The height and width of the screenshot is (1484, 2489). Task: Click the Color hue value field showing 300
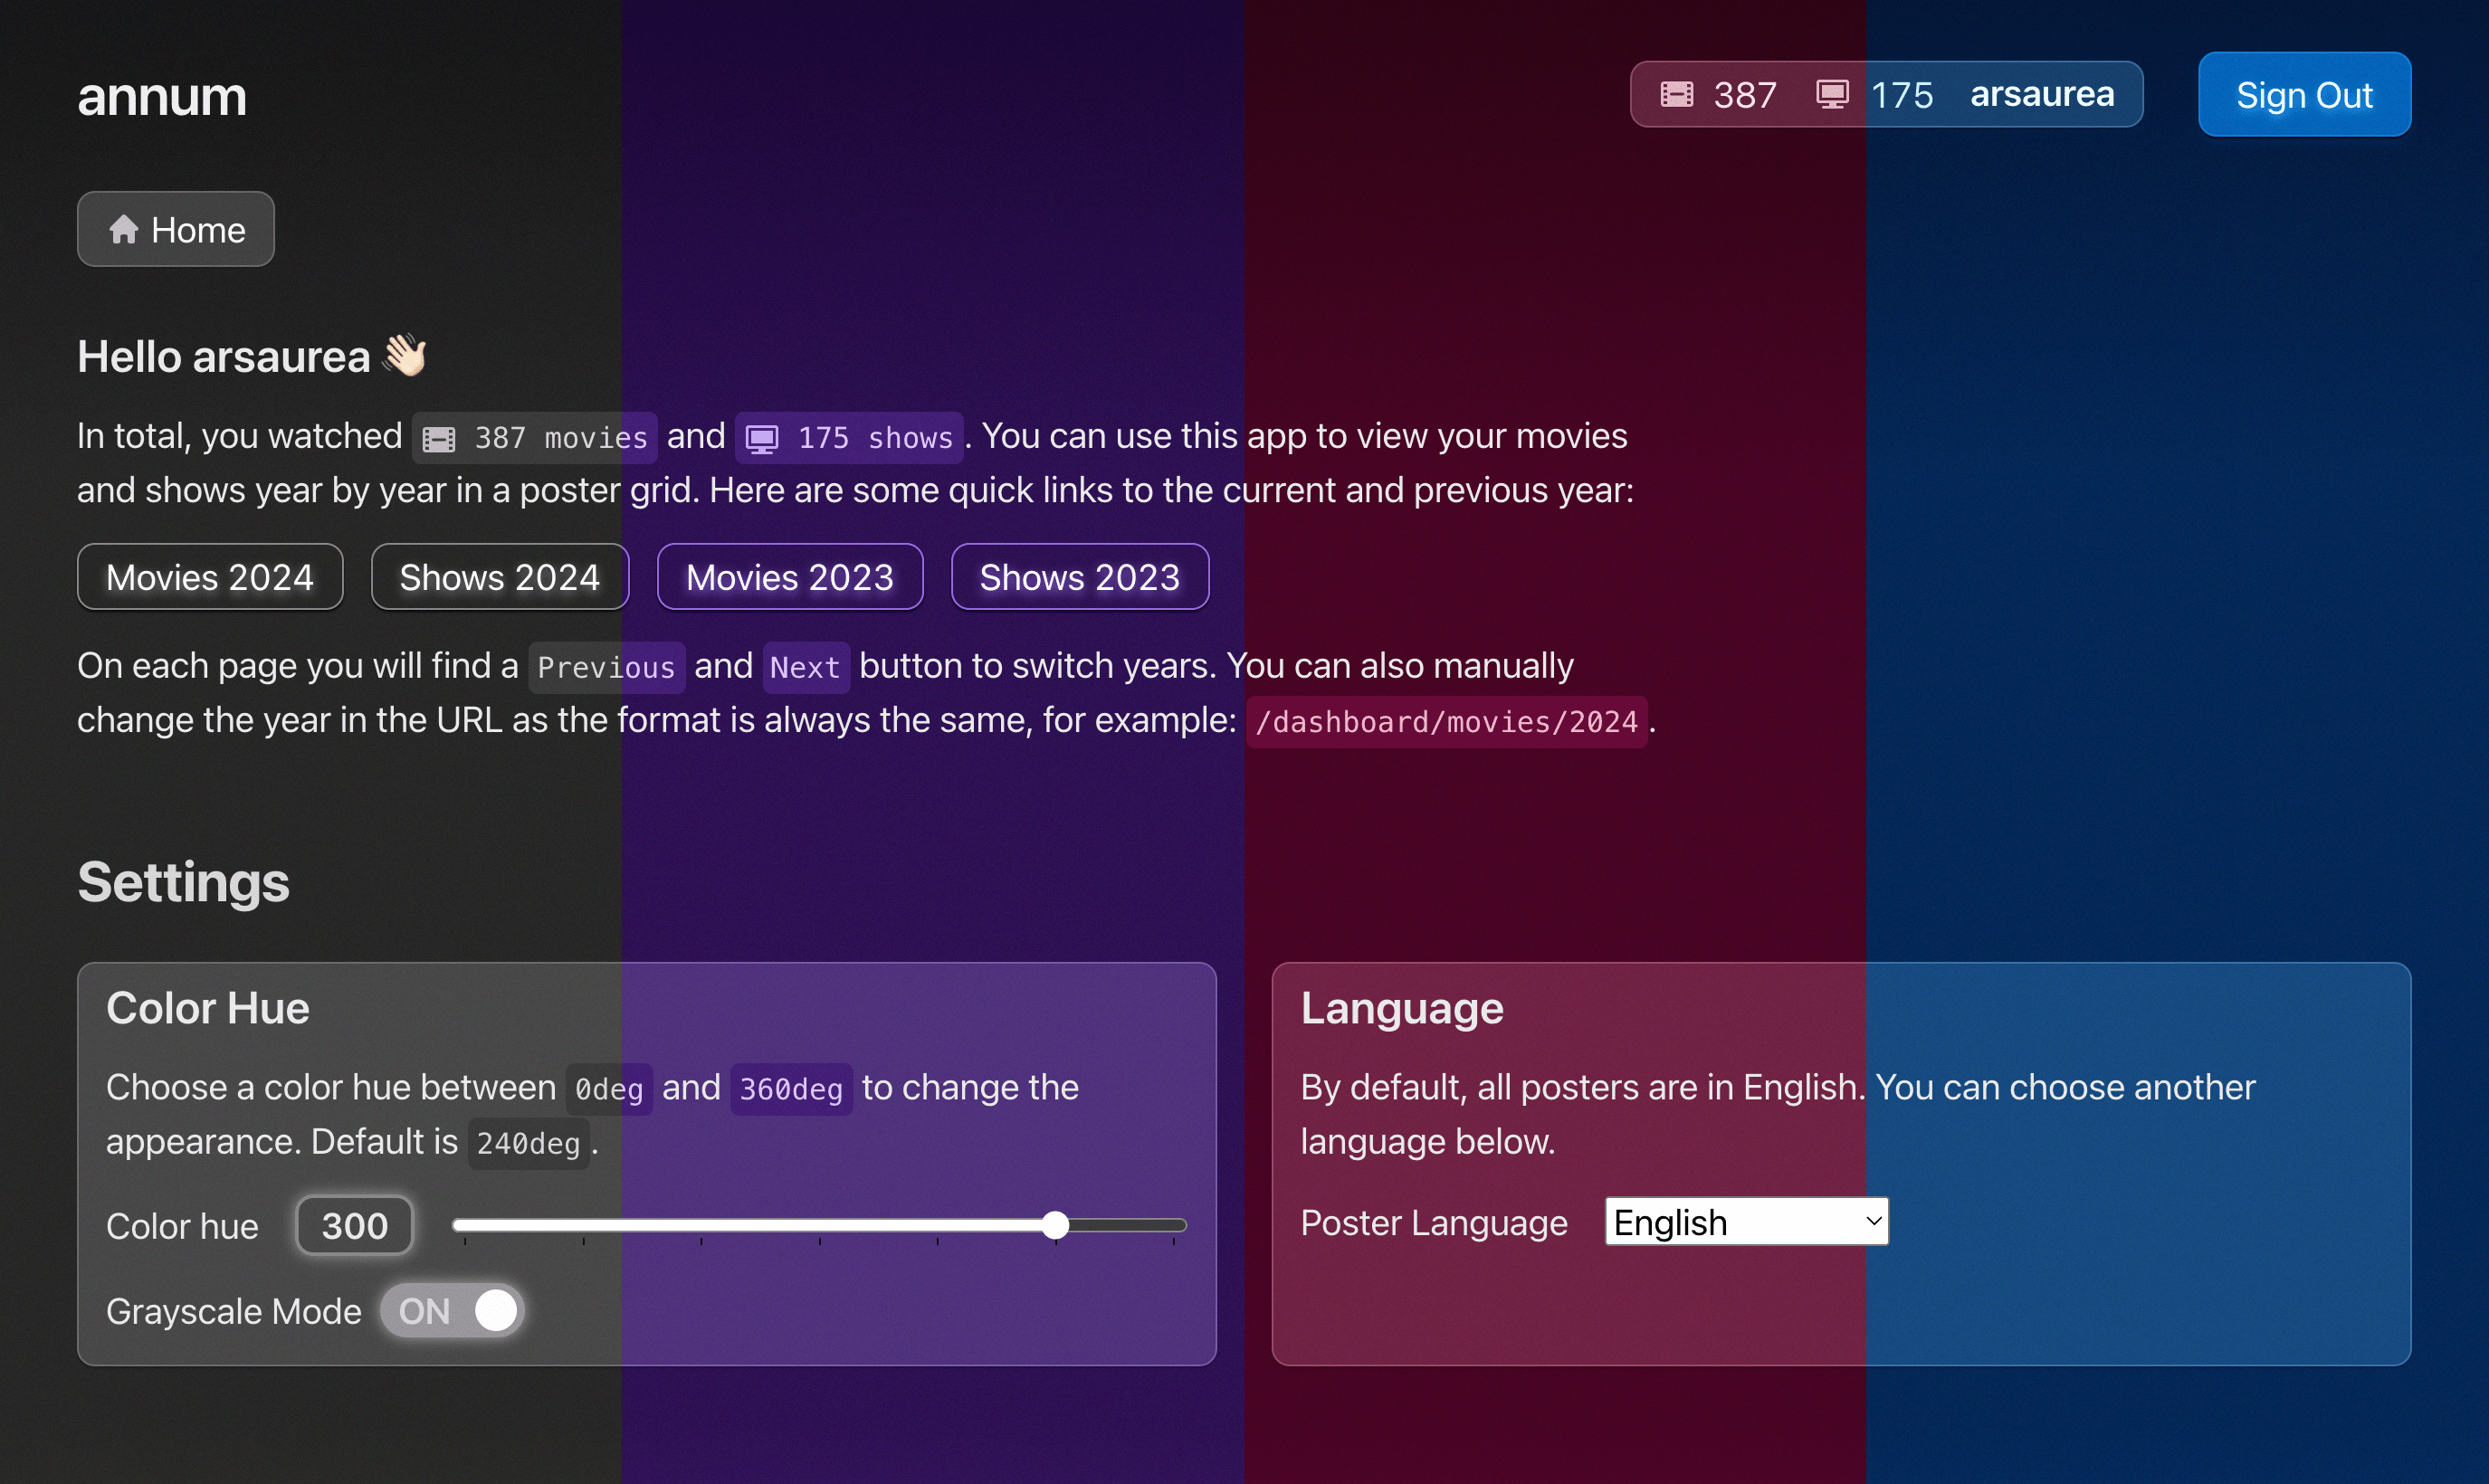(x=353, y=1225)
